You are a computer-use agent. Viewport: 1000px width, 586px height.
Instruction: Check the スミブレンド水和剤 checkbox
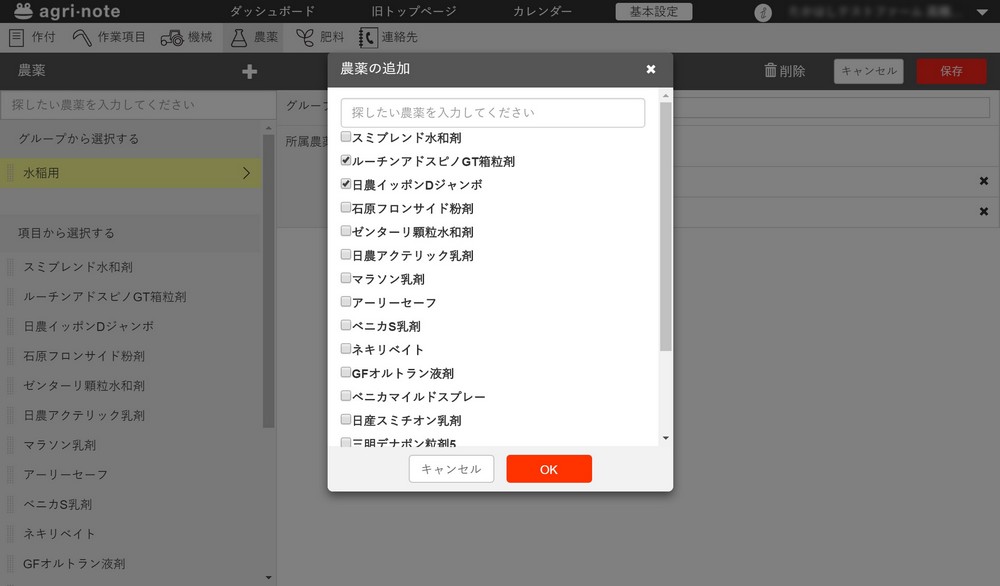coord(346,137)
